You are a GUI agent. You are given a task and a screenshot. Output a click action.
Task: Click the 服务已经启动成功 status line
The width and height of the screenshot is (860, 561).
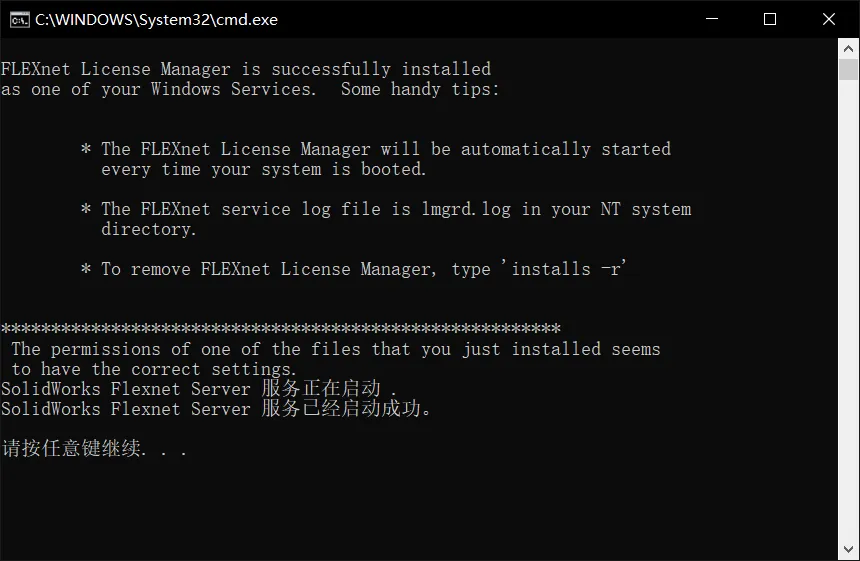(x=216, y=409)
